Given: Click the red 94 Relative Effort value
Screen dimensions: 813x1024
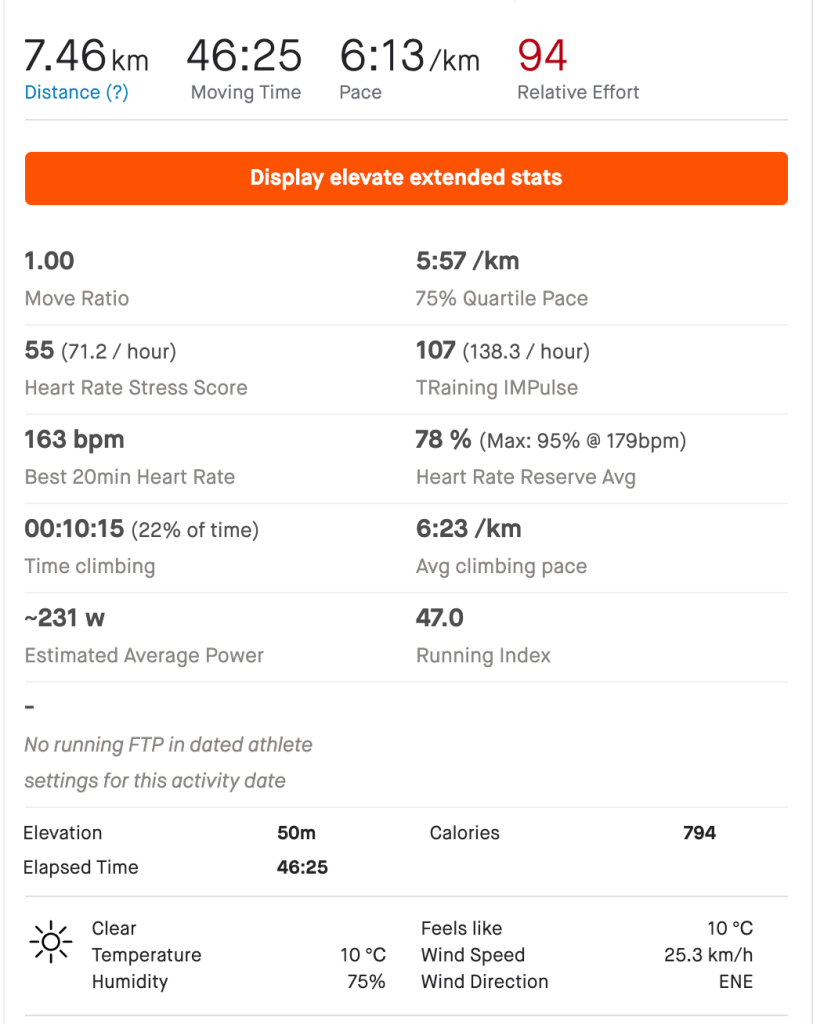Looking at the screenshot, I should [542, 56].
